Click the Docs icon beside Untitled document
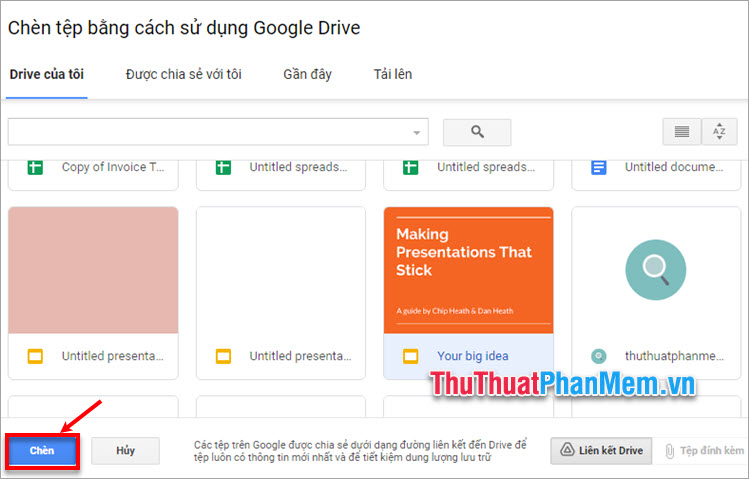The width and height of the screenshot is (749, 479). tap(599, 168)
